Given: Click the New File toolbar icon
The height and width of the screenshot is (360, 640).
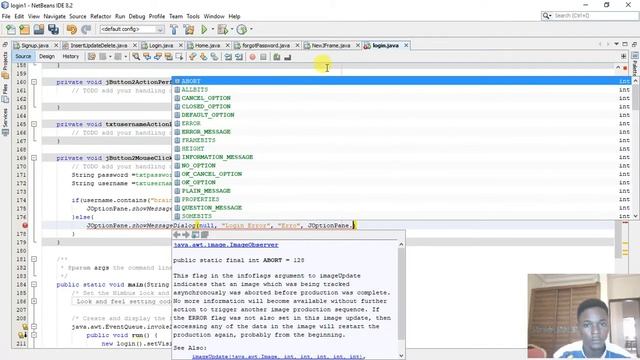Looking at the screenshot, I should coord(11,29).
